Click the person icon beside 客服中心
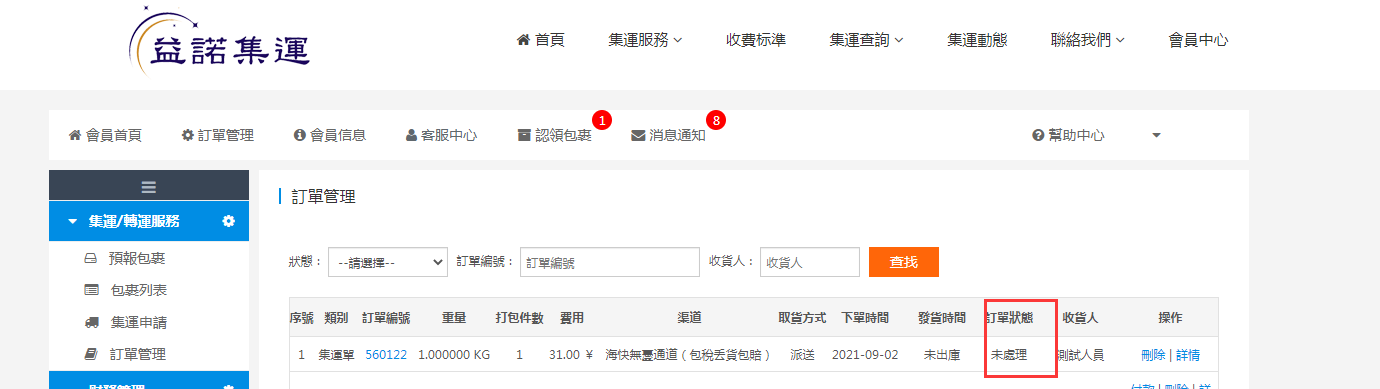This screenshot has height=389, width=1380. (x=411, y=135)
